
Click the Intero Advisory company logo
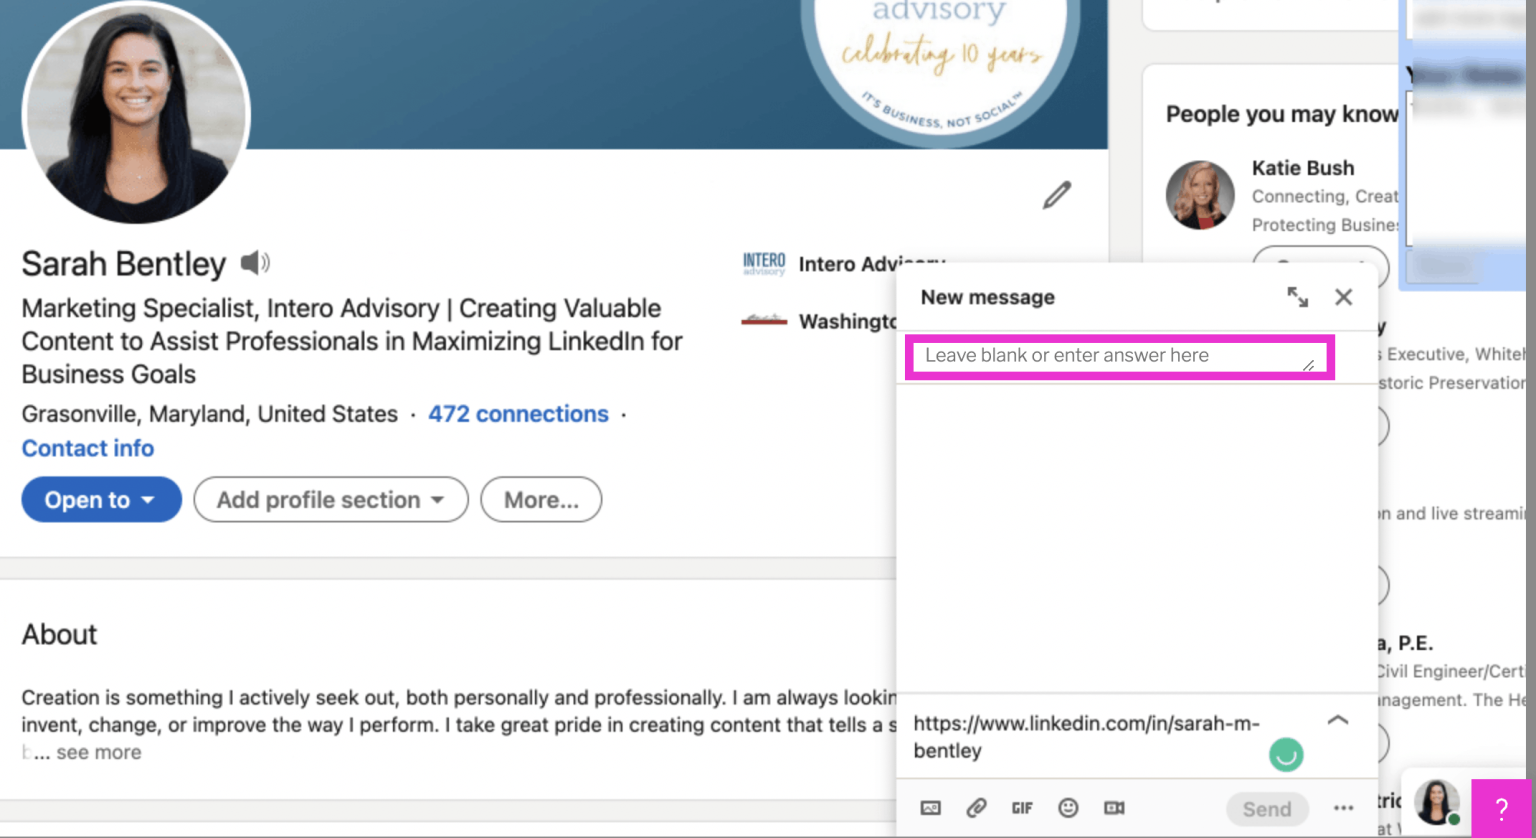pyautogui.click(x=764, y=262)
